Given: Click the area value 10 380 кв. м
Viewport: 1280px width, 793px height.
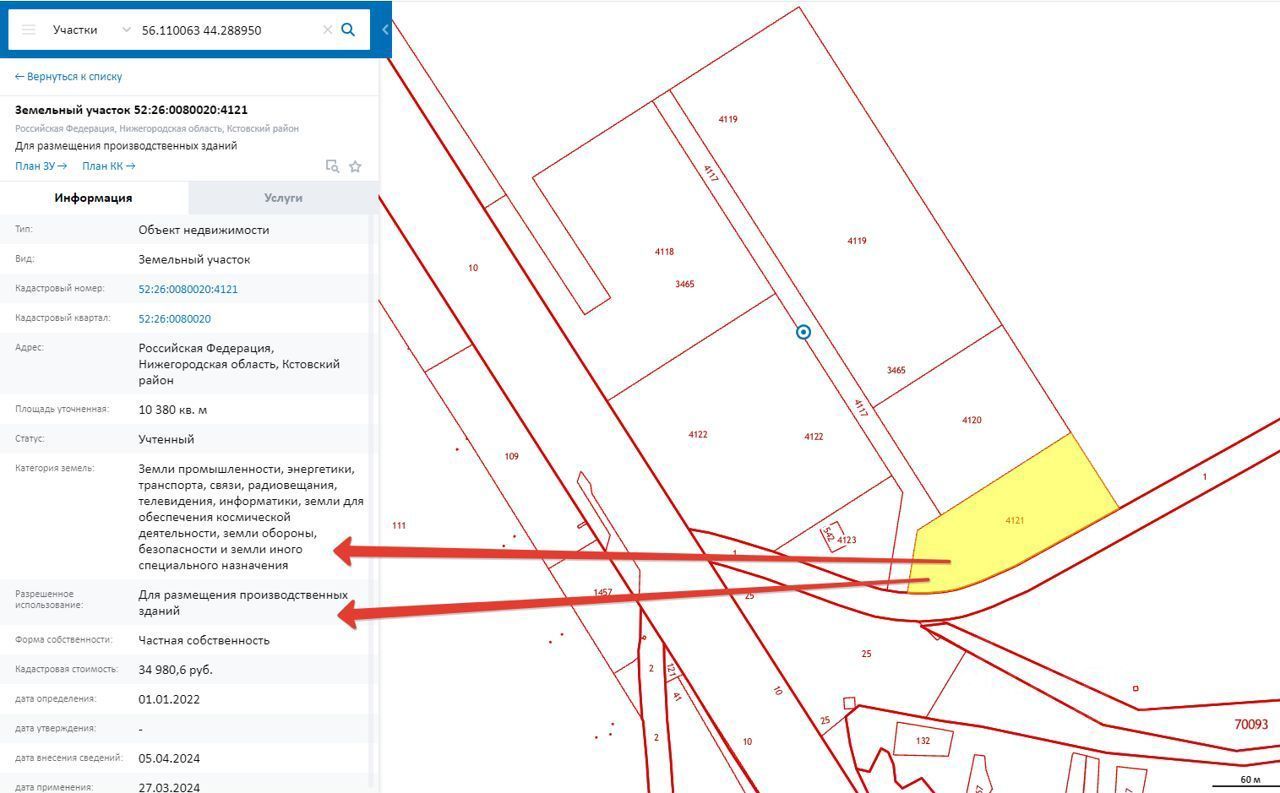Looking at the screenshot, I should (x=173, y=410).
